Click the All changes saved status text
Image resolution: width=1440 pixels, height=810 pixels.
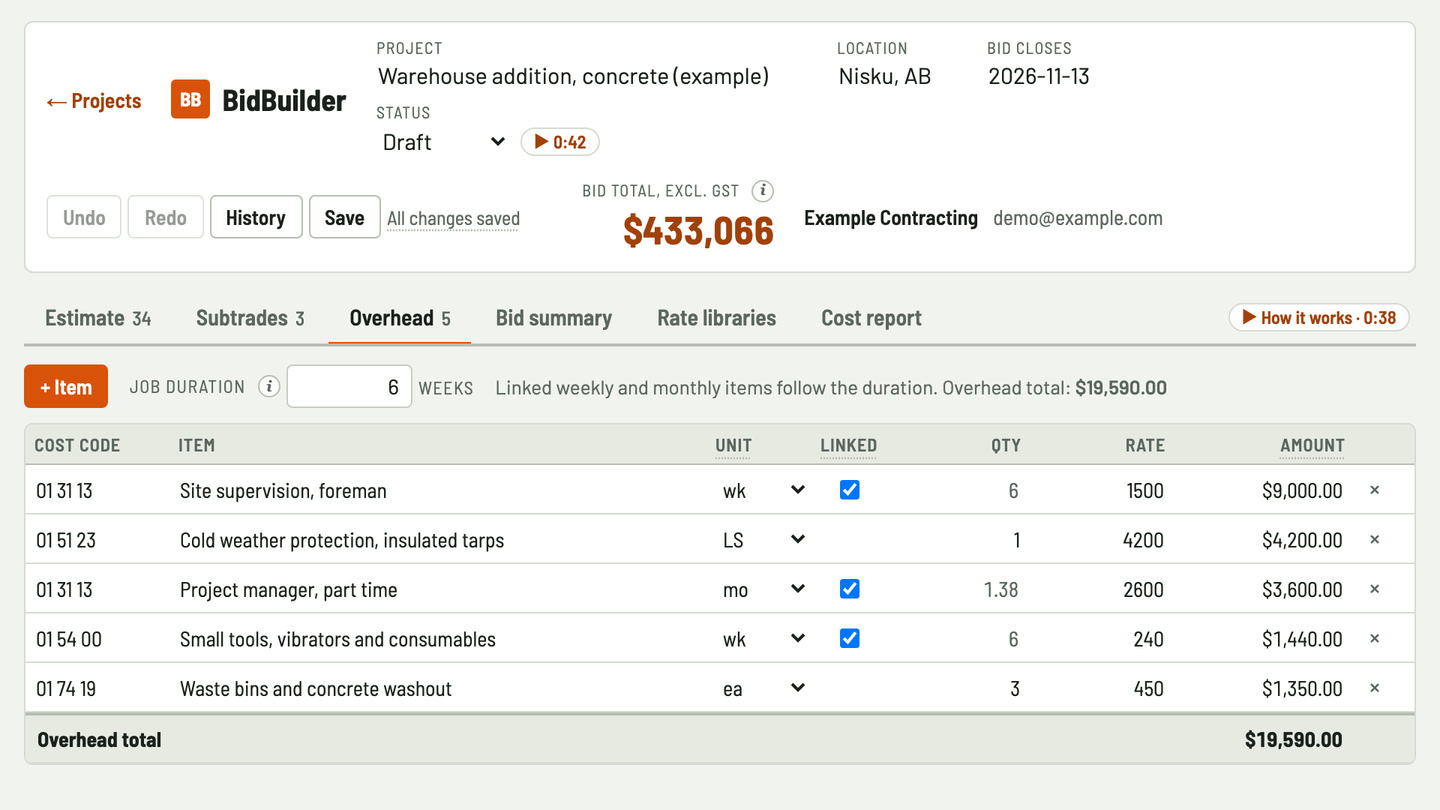click(453, 218)
